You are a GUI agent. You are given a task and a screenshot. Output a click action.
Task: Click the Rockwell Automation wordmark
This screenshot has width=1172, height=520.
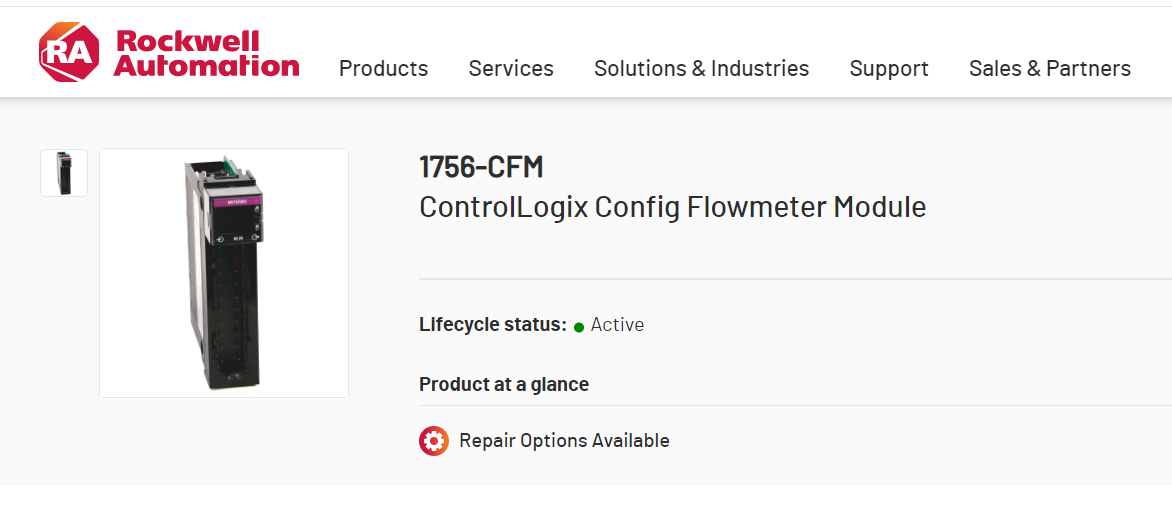click(206, 53)
